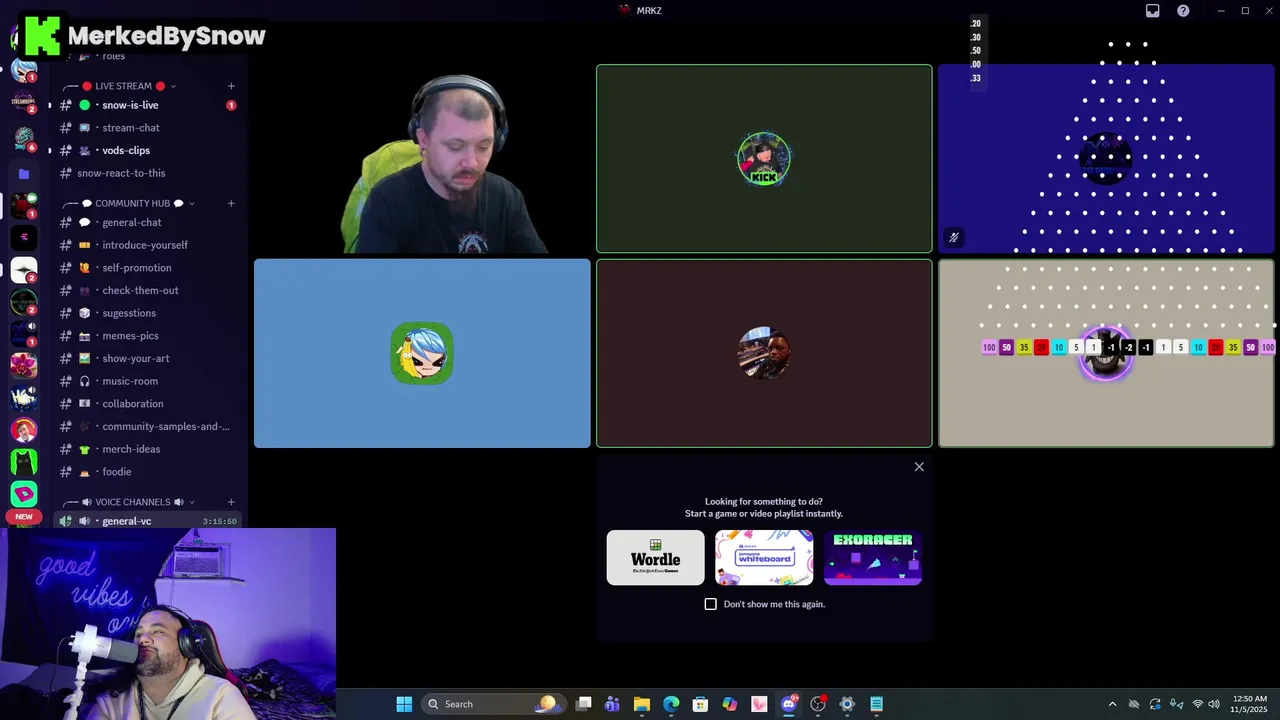Image resolution: width=1280 pixels, height=720 pixels.
Task: Open the Discord help question mark
Action: 1183,11
